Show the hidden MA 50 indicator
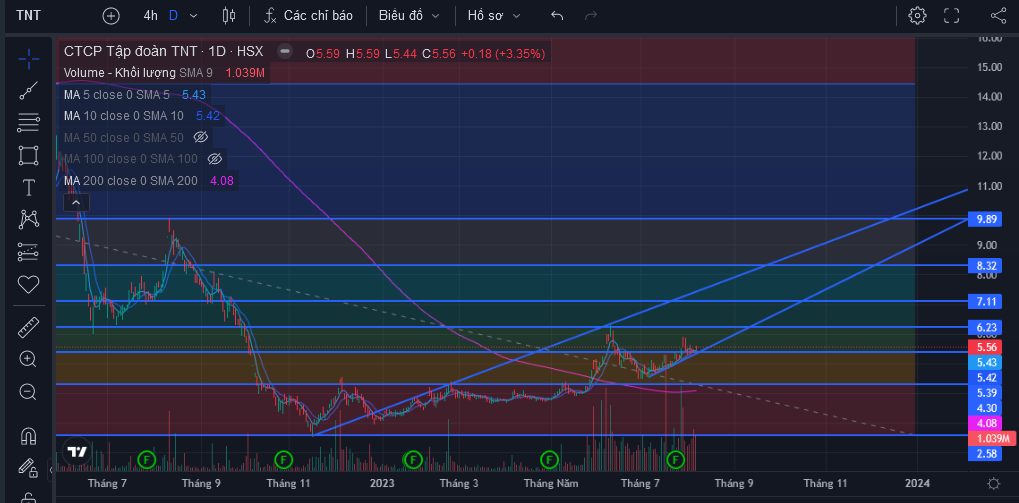The height and width of the screenshot is (503, 1019). click(201, 137)
